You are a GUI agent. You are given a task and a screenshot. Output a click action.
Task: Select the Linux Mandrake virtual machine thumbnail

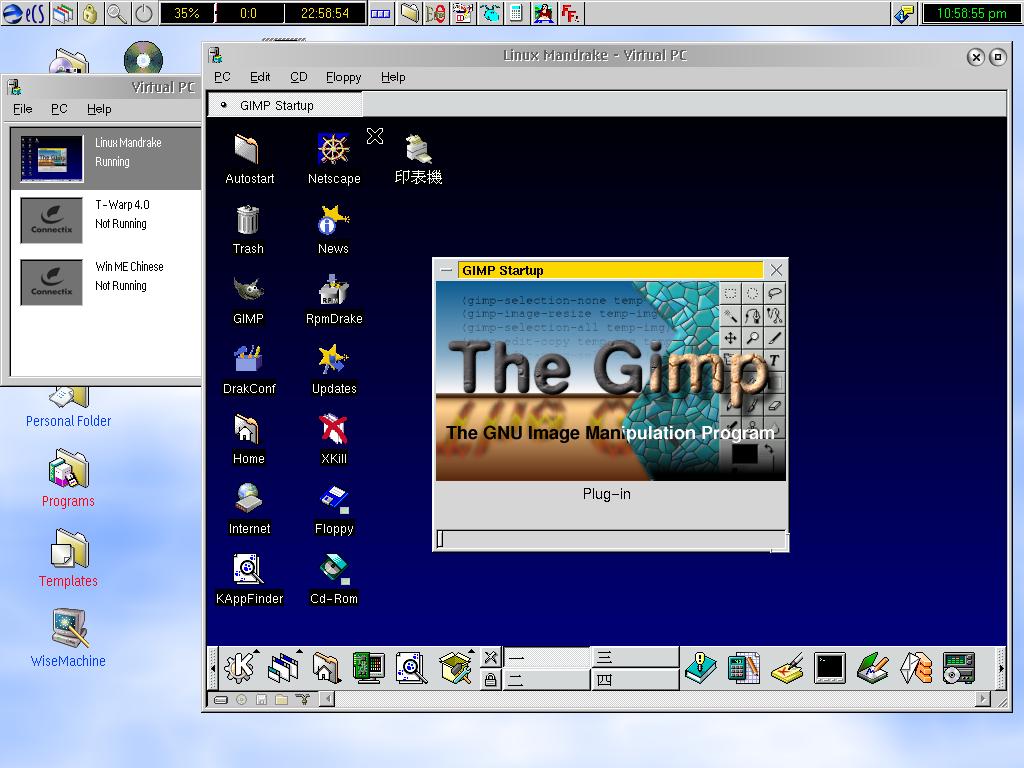point(52,159)
